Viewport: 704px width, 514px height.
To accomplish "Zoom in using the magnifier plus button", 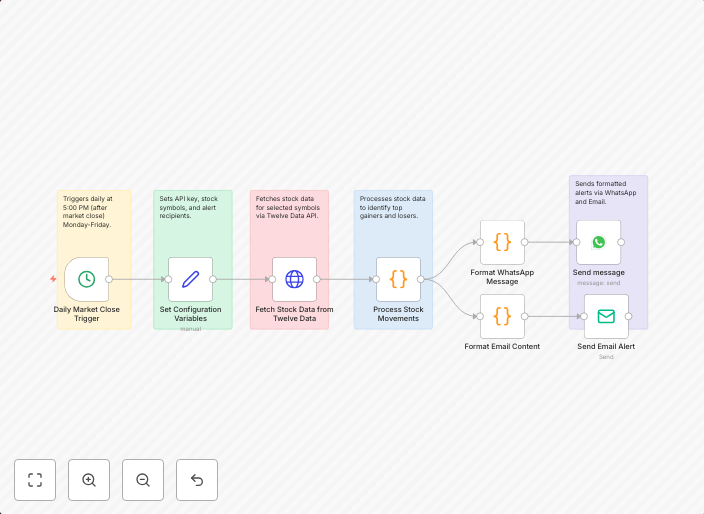I will tap(89, 480).
